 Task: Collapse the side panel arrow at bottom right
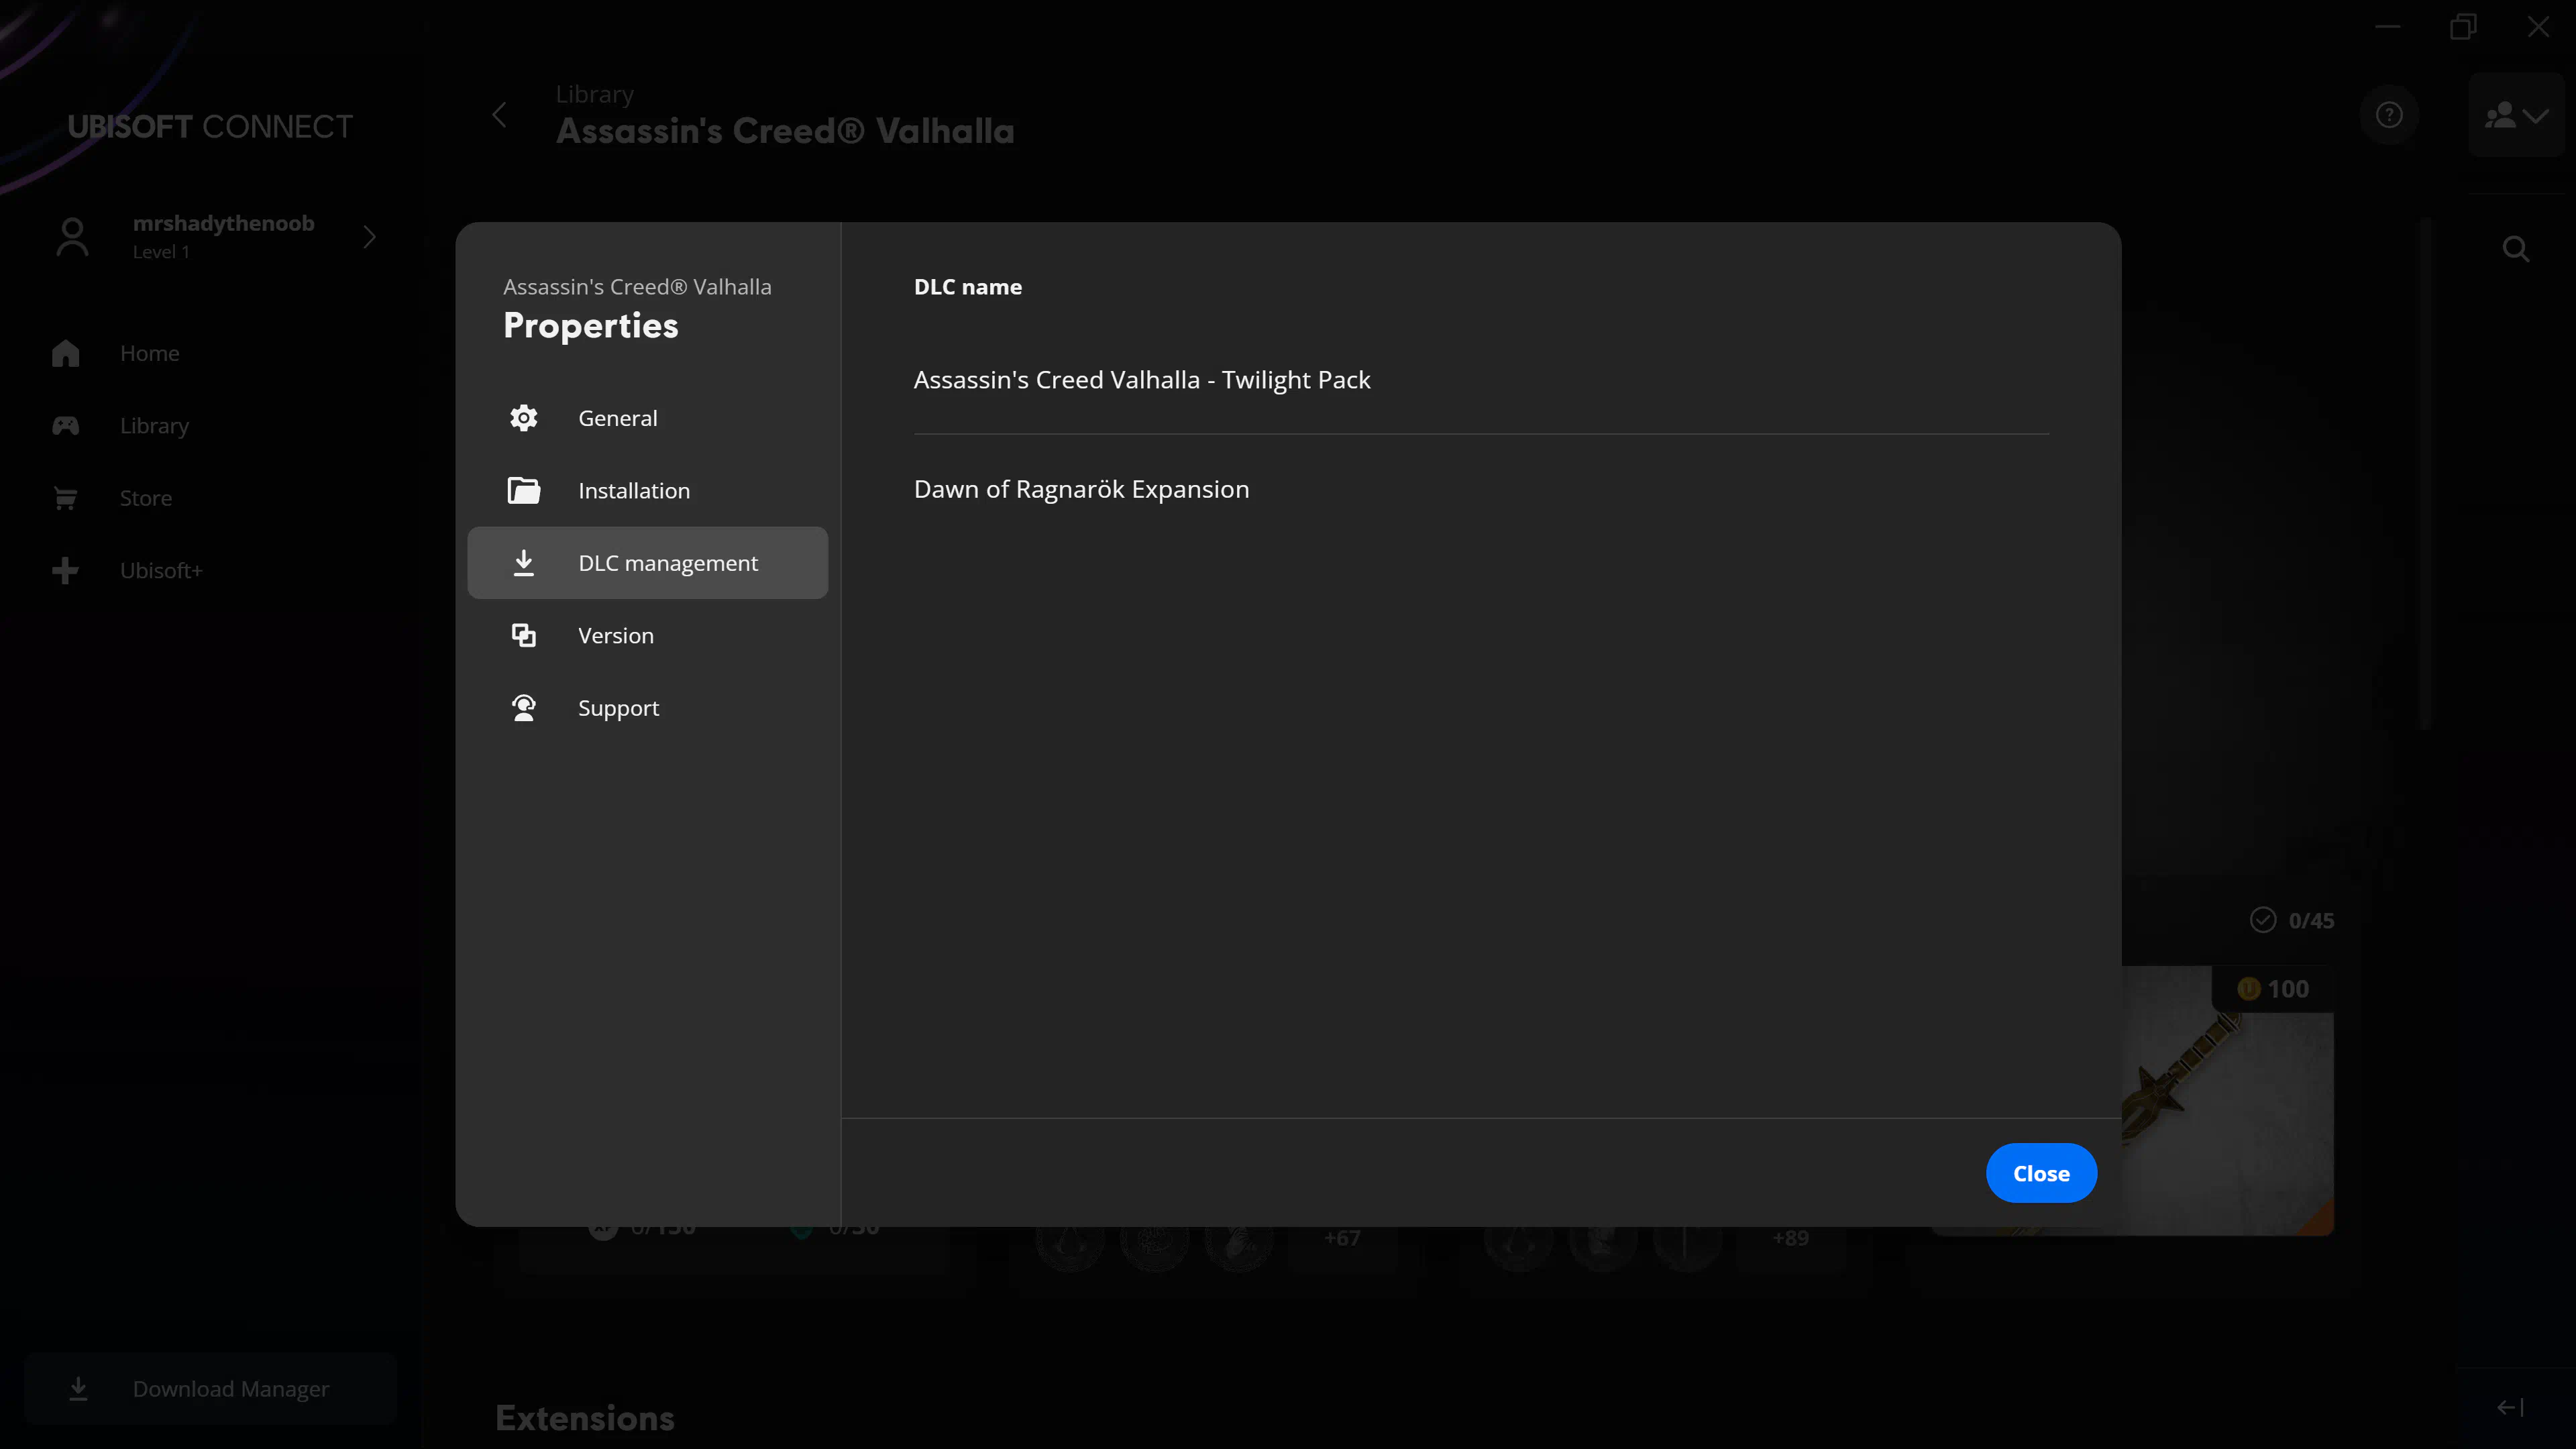pos(2509,1407)
